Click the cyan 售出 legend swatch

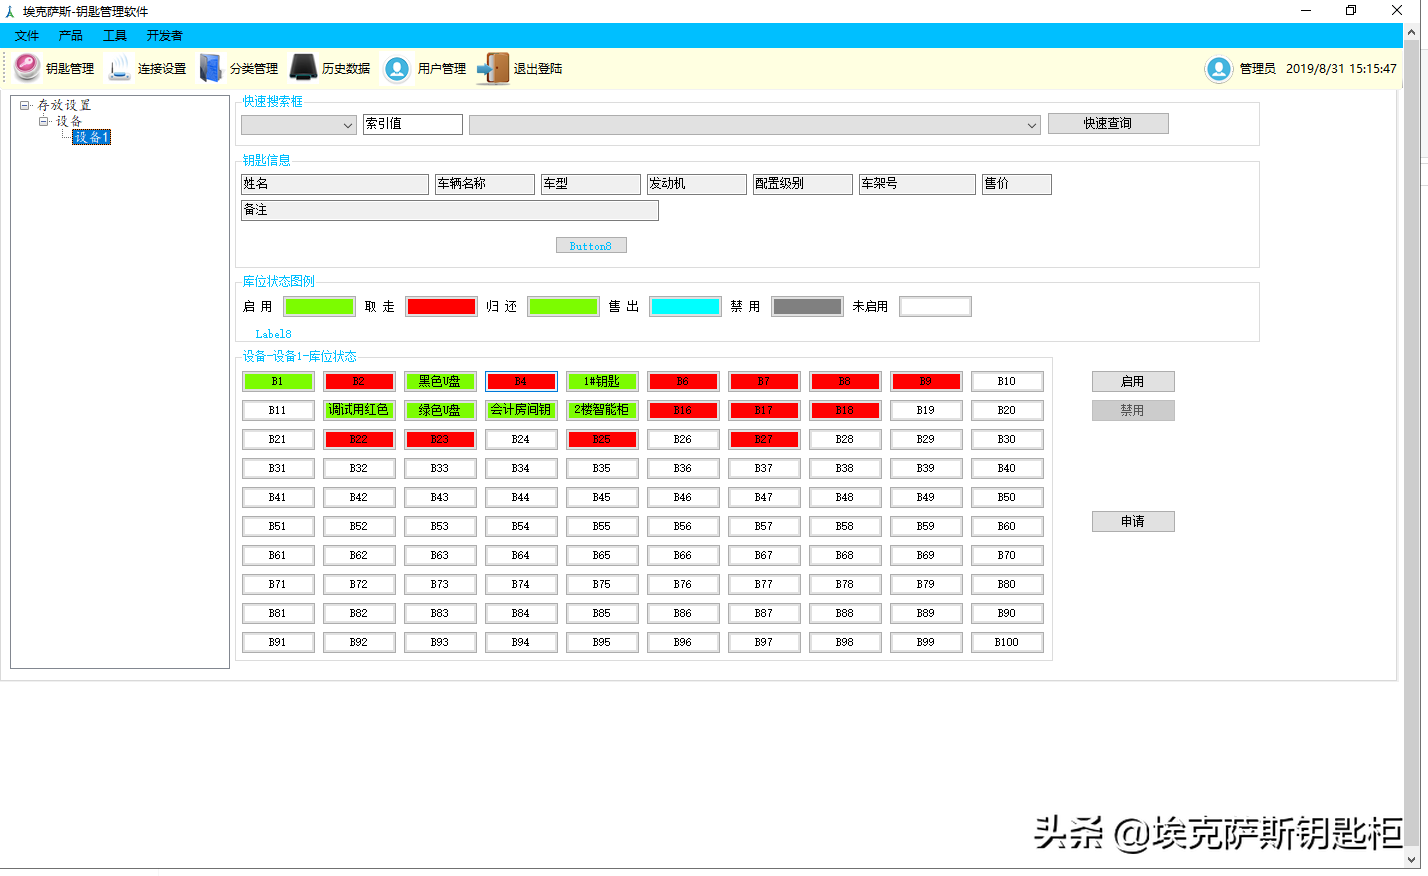click(x=685, y=307)
